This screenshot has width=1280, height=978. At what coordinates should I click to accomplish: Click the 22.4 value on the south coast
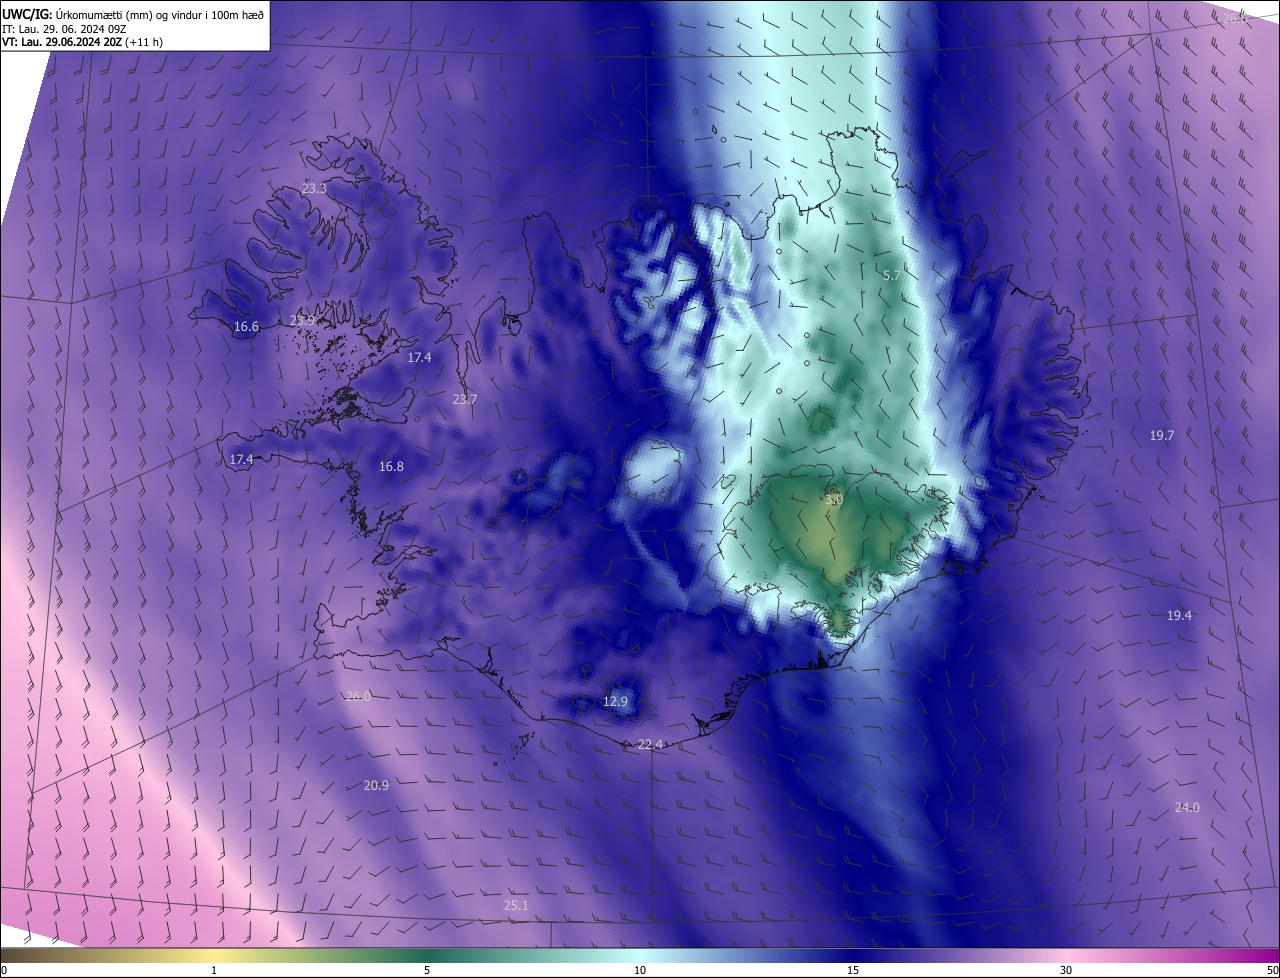point(651,744)
